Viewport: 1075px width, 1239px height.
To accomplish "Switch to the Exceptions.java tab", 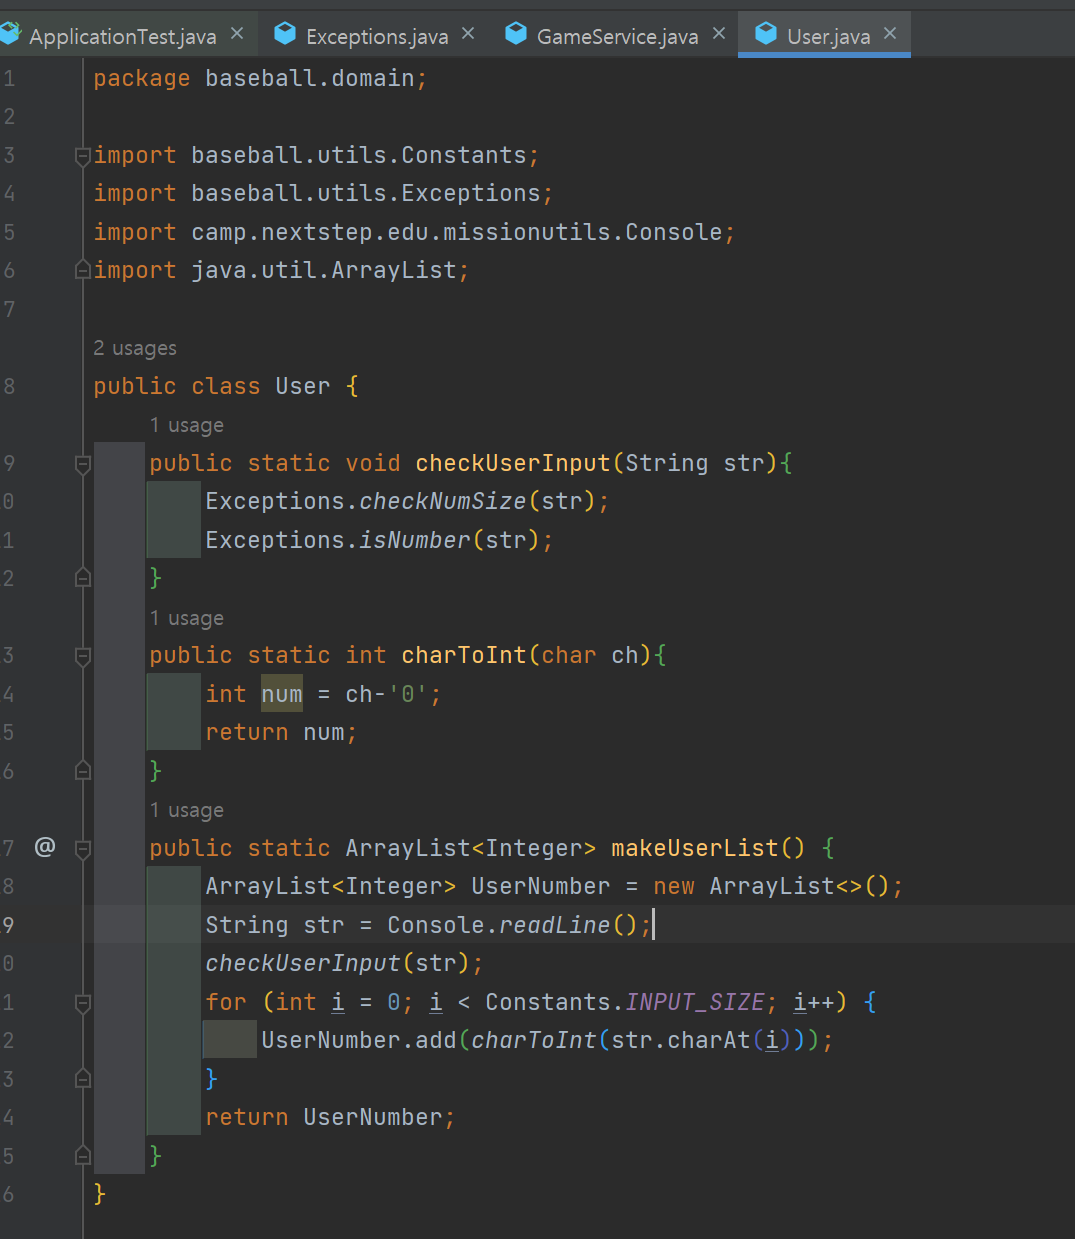I will coord(377,37).
